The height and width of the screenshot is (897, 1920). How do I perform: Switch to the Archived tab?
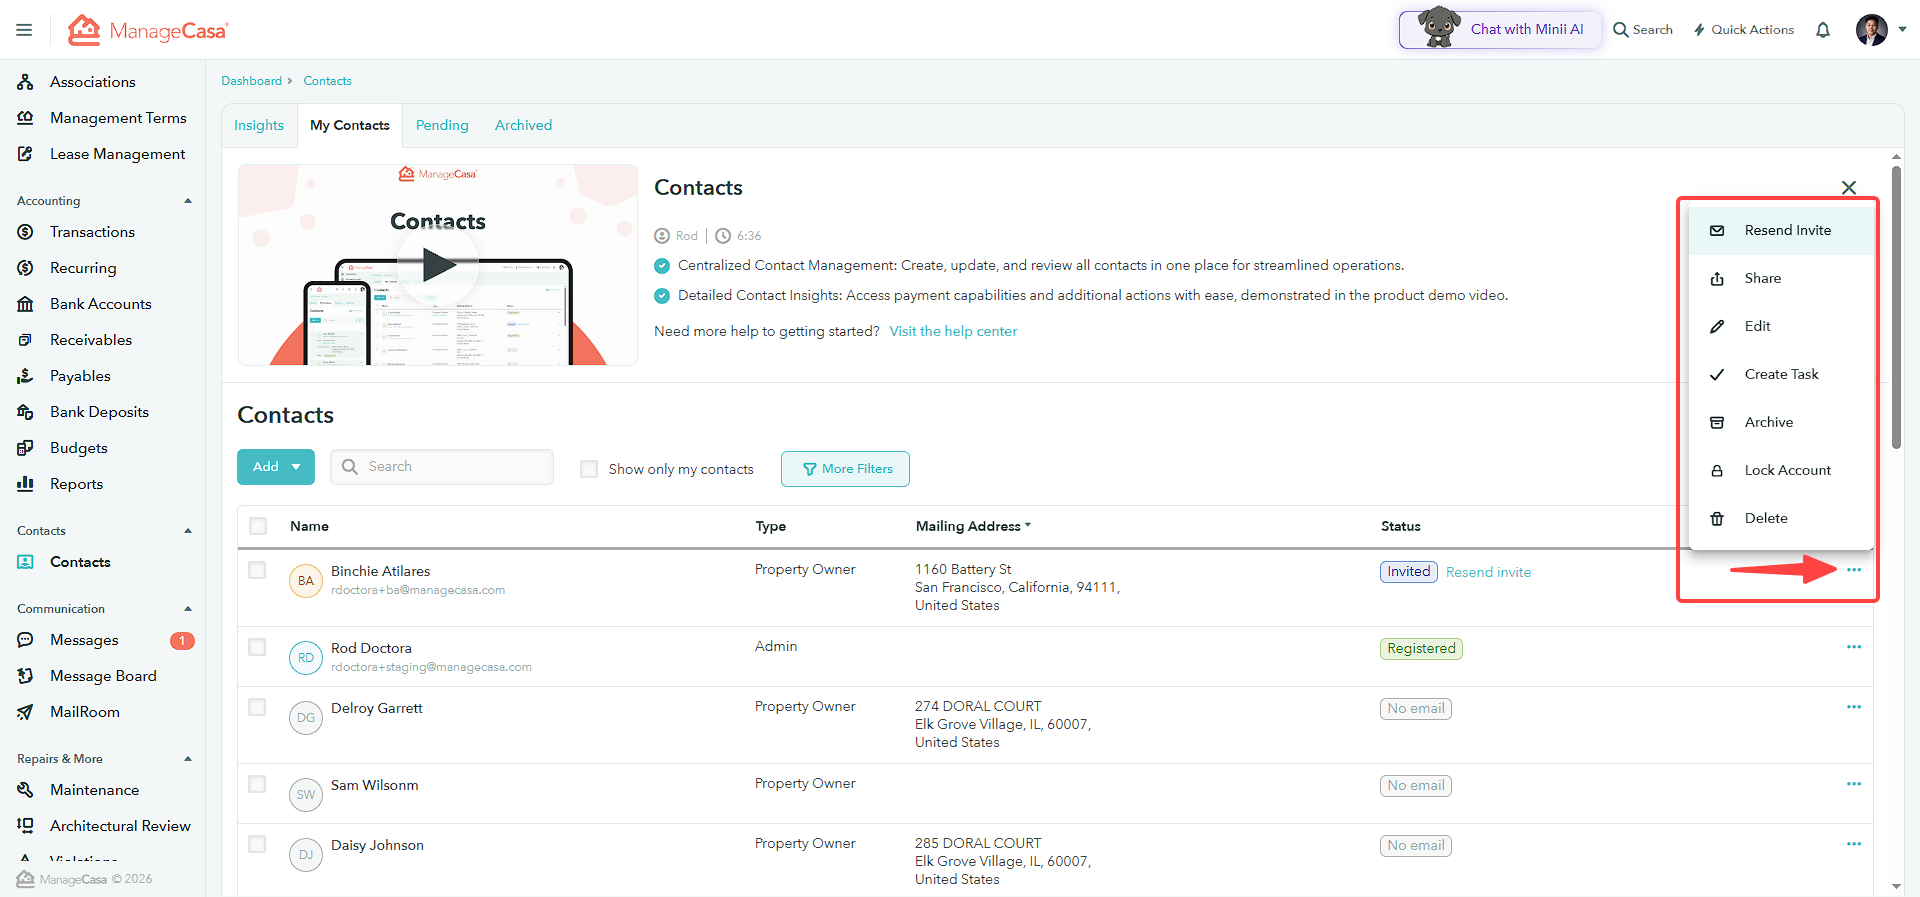pyautogui.click(x=523, y=125)
